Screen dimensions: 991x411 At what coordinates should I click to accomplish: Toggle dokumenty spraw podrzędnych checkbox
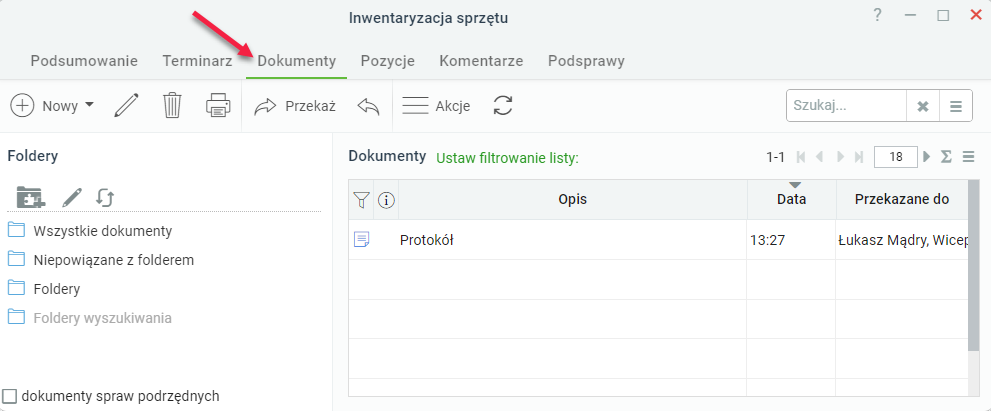tap(9, 396)
